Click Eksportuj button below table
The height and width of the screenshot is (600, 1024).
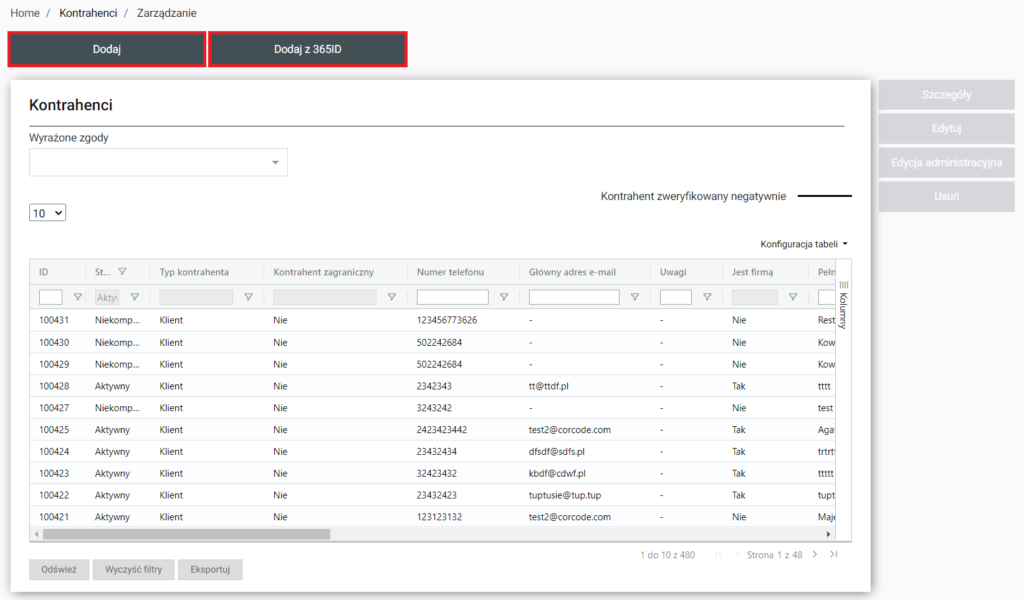point(210,570)
